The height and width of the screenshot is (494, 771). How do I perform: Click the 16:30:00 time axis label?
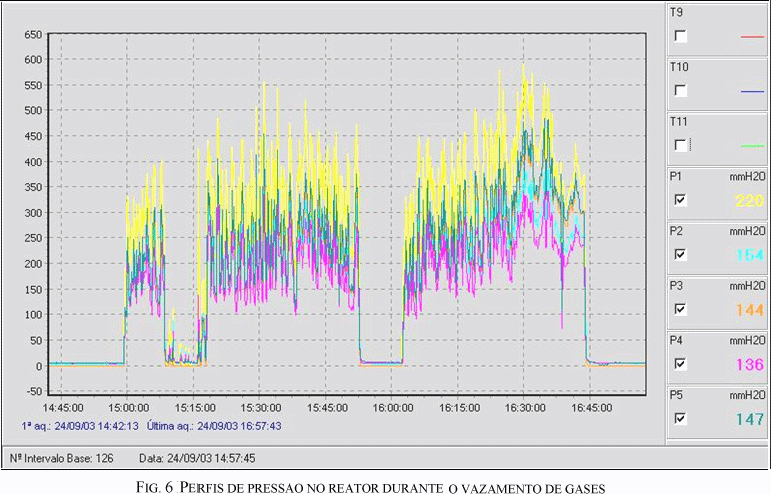point(524,408)
